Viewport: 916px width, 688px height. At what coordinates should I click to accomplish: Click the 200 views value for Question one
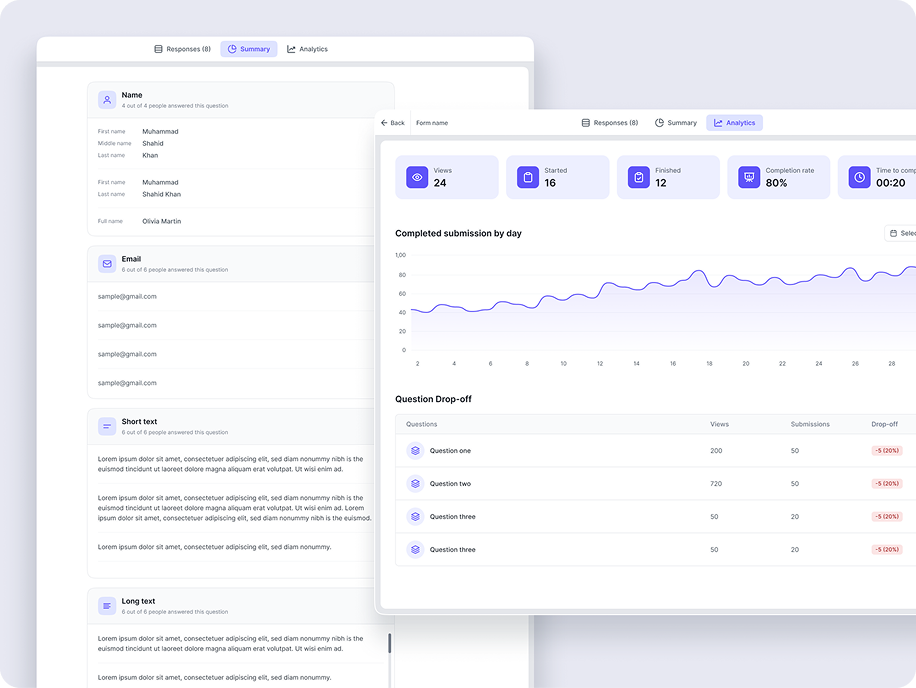pyautogui.click(x=716, y=451)
